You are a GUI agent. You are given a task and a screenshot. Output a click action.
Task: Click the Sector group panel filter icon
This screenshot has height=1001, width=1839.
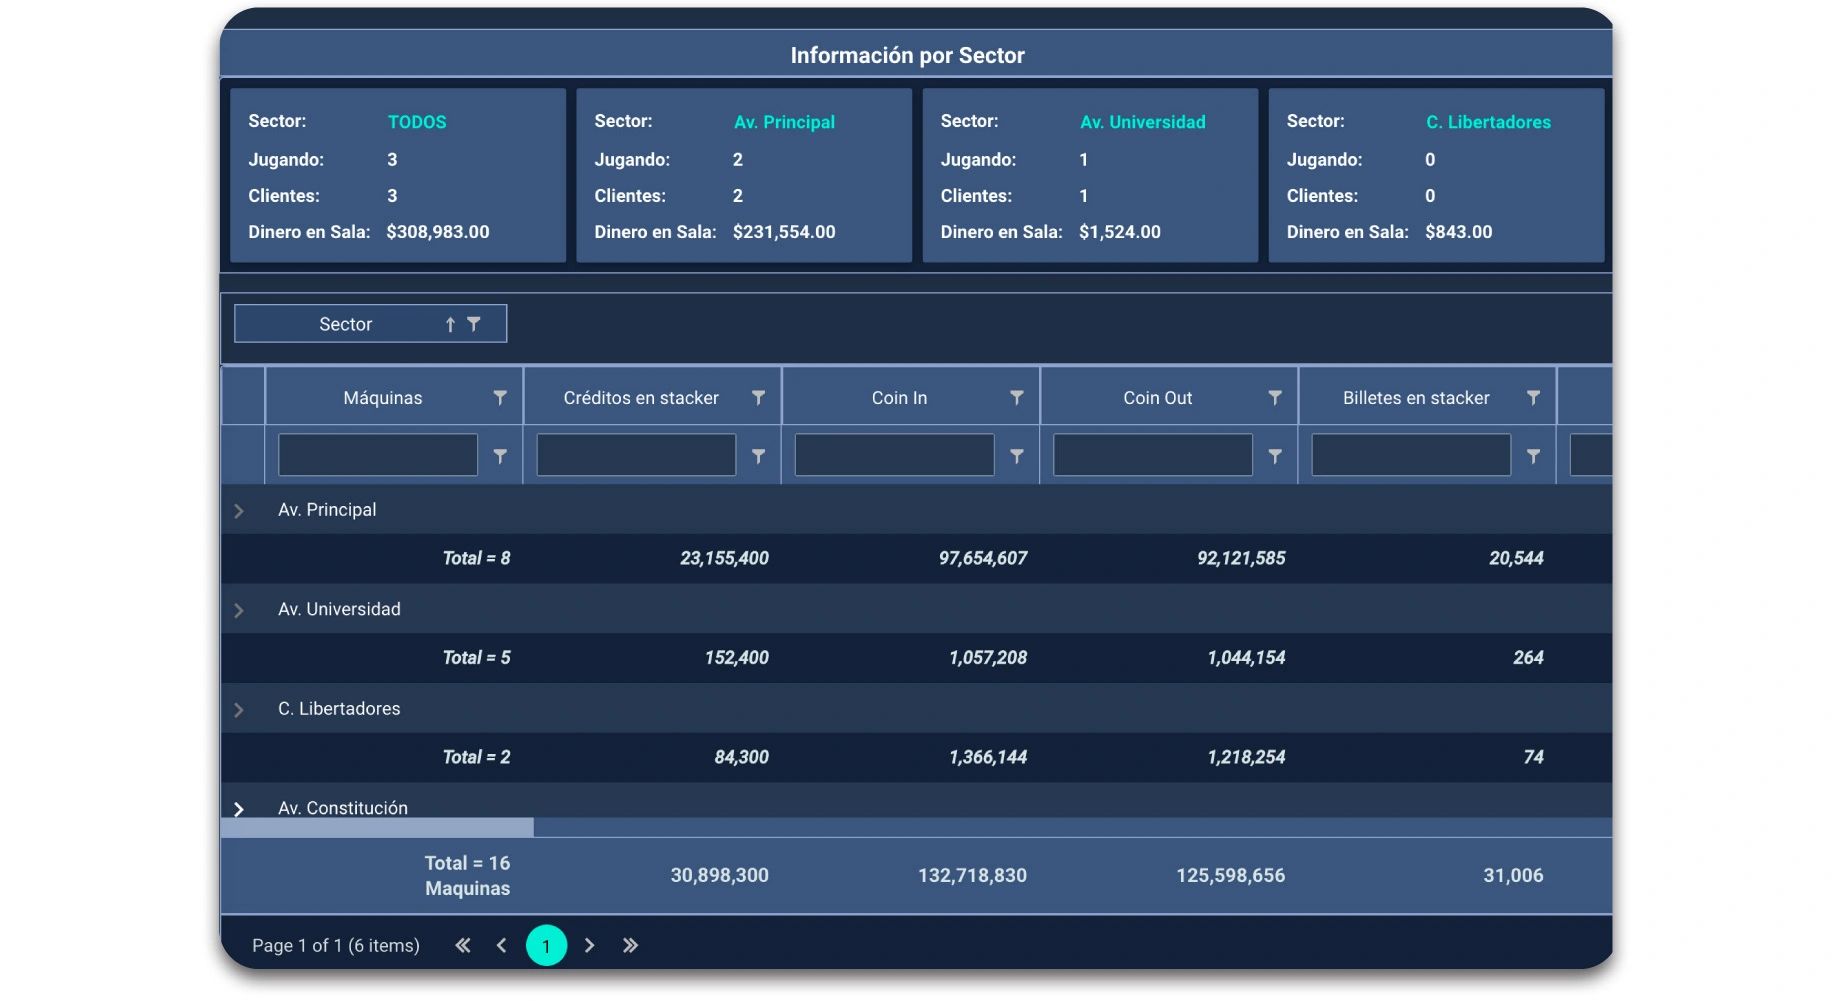click(x=474, y=324)
